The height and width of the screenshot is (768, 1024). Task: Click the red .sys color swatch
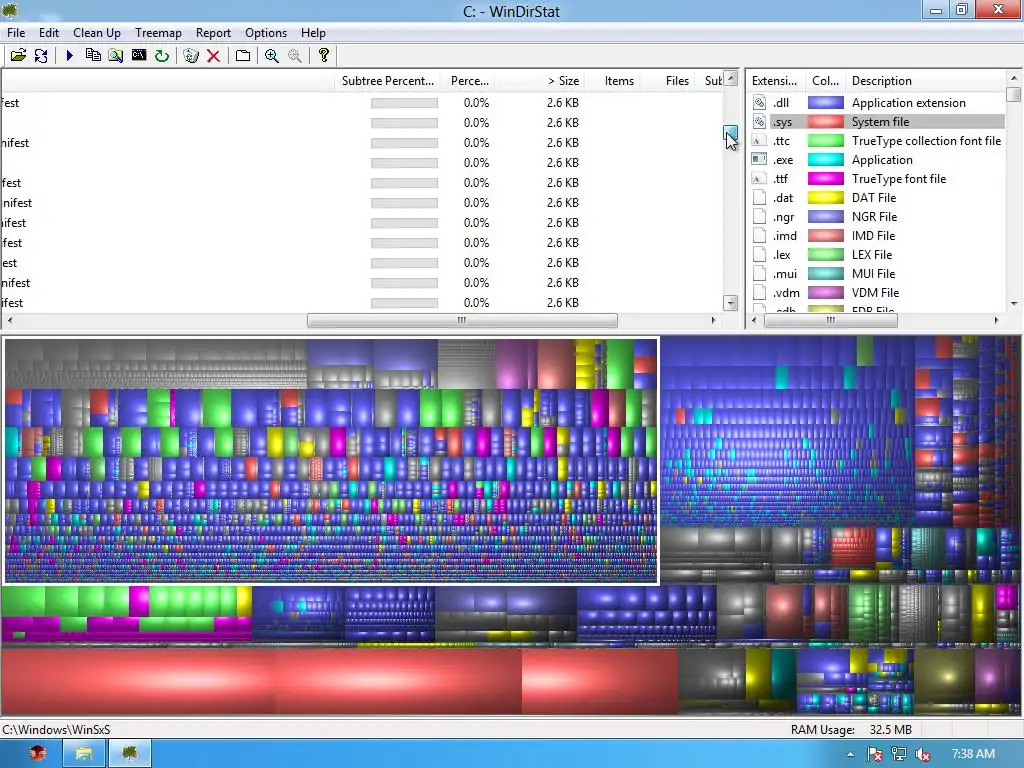(x=825, y=121)
